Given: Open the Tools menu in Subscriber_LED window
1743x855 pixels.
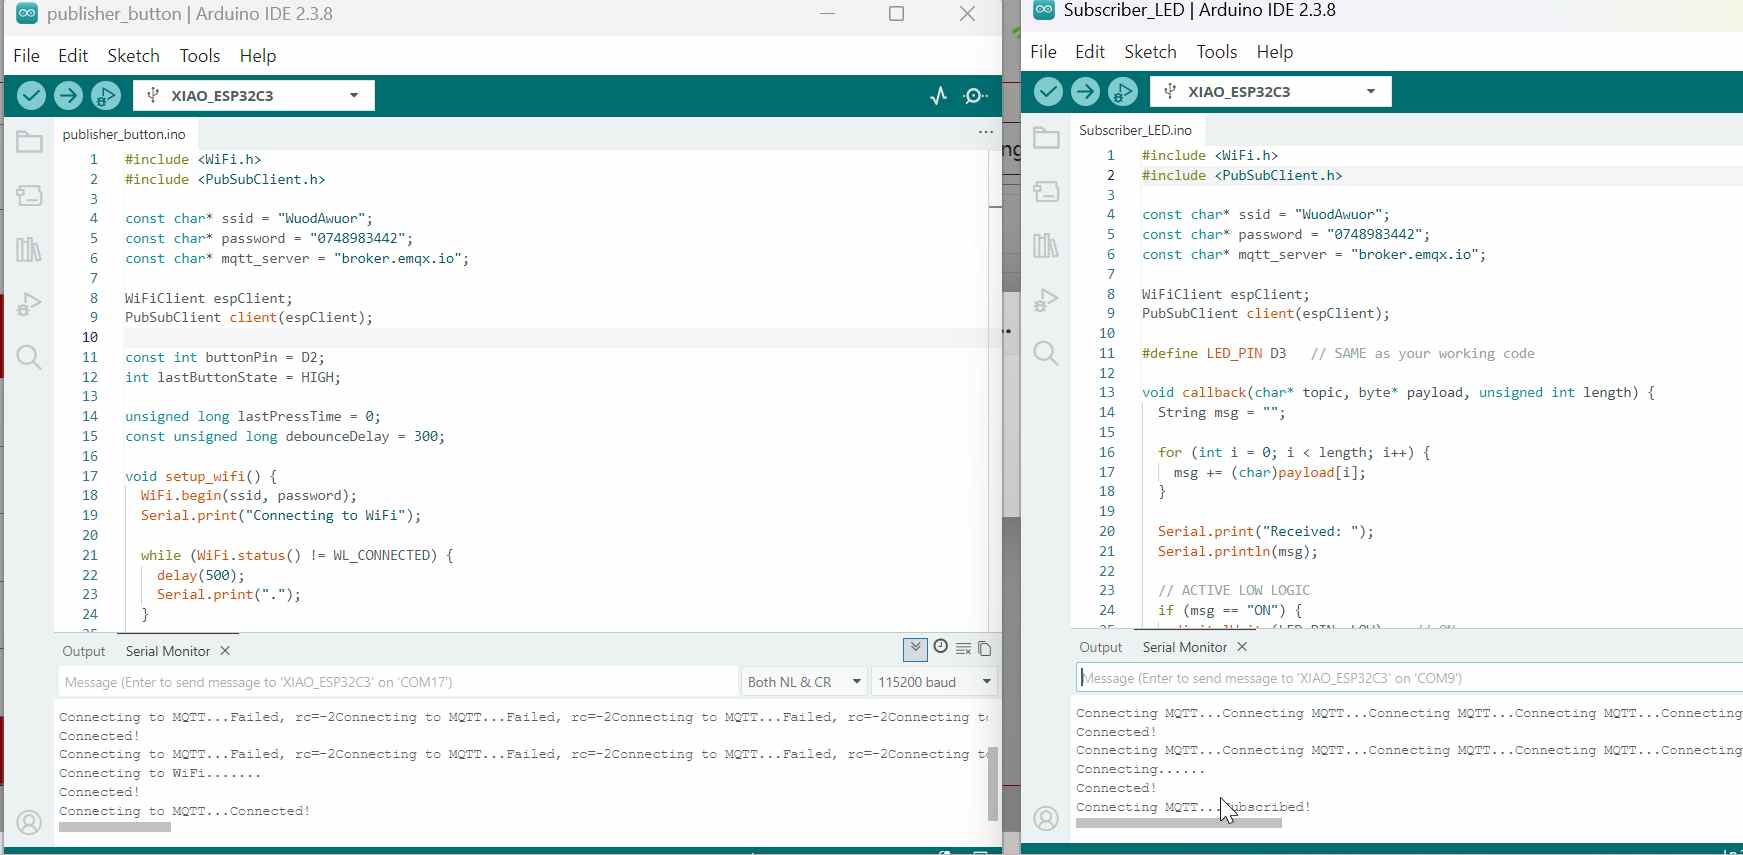Looking at the screenshot, I should (x=1217, y=52).
